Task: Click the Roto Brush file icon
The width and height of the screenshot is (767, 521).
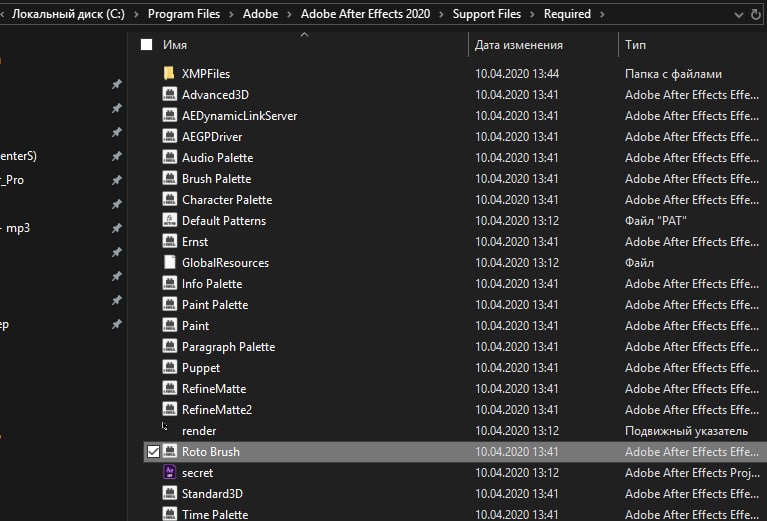Action: click(x=169, y=451)
